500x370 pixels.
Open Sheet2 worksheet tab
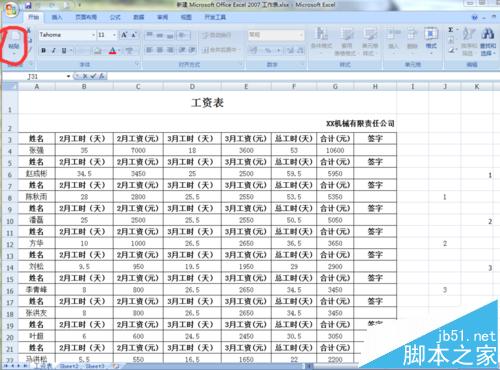pos(69,366)
